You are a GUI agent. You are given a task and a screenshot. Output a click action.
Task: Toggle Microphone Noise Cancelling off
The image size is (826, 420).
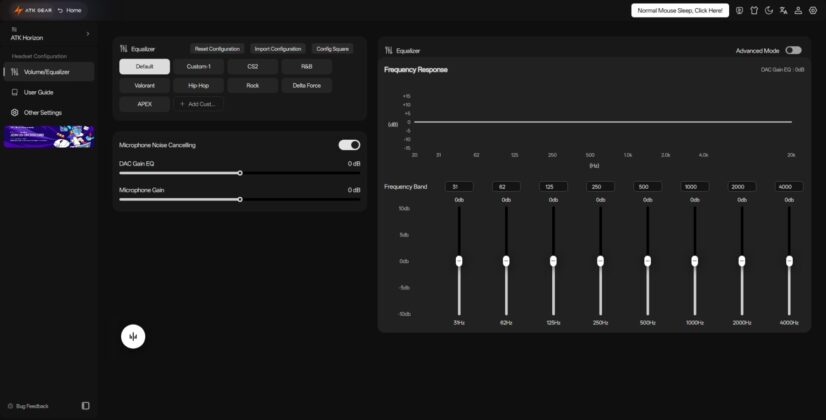[x=349, y=145]
